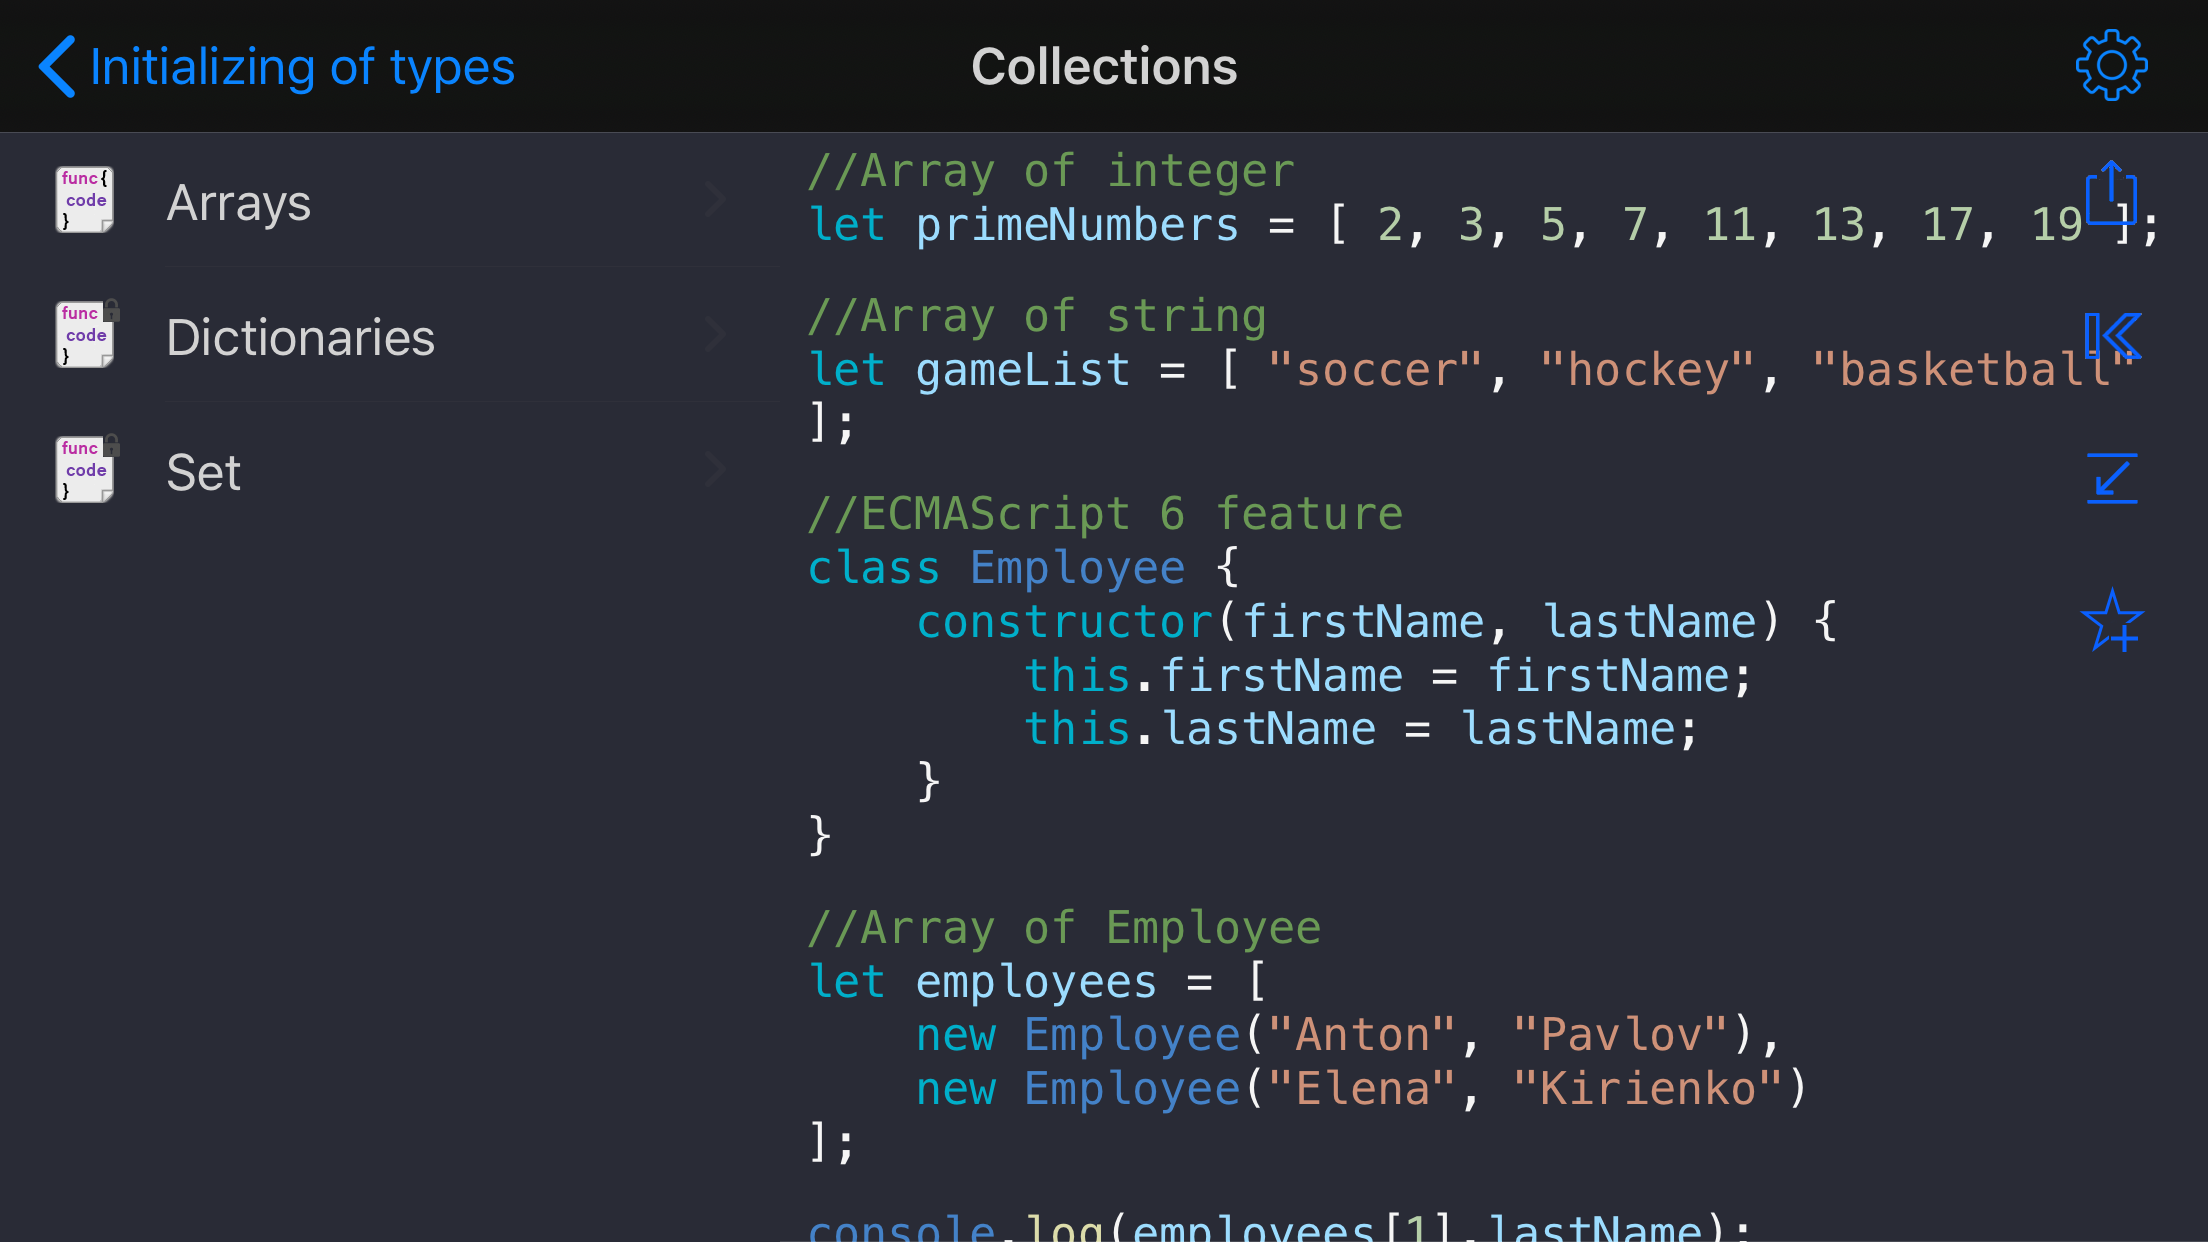Click the class Employee declaration line
The width and height of the screenshot is (2208, 1242).
tap(1022, 568)
